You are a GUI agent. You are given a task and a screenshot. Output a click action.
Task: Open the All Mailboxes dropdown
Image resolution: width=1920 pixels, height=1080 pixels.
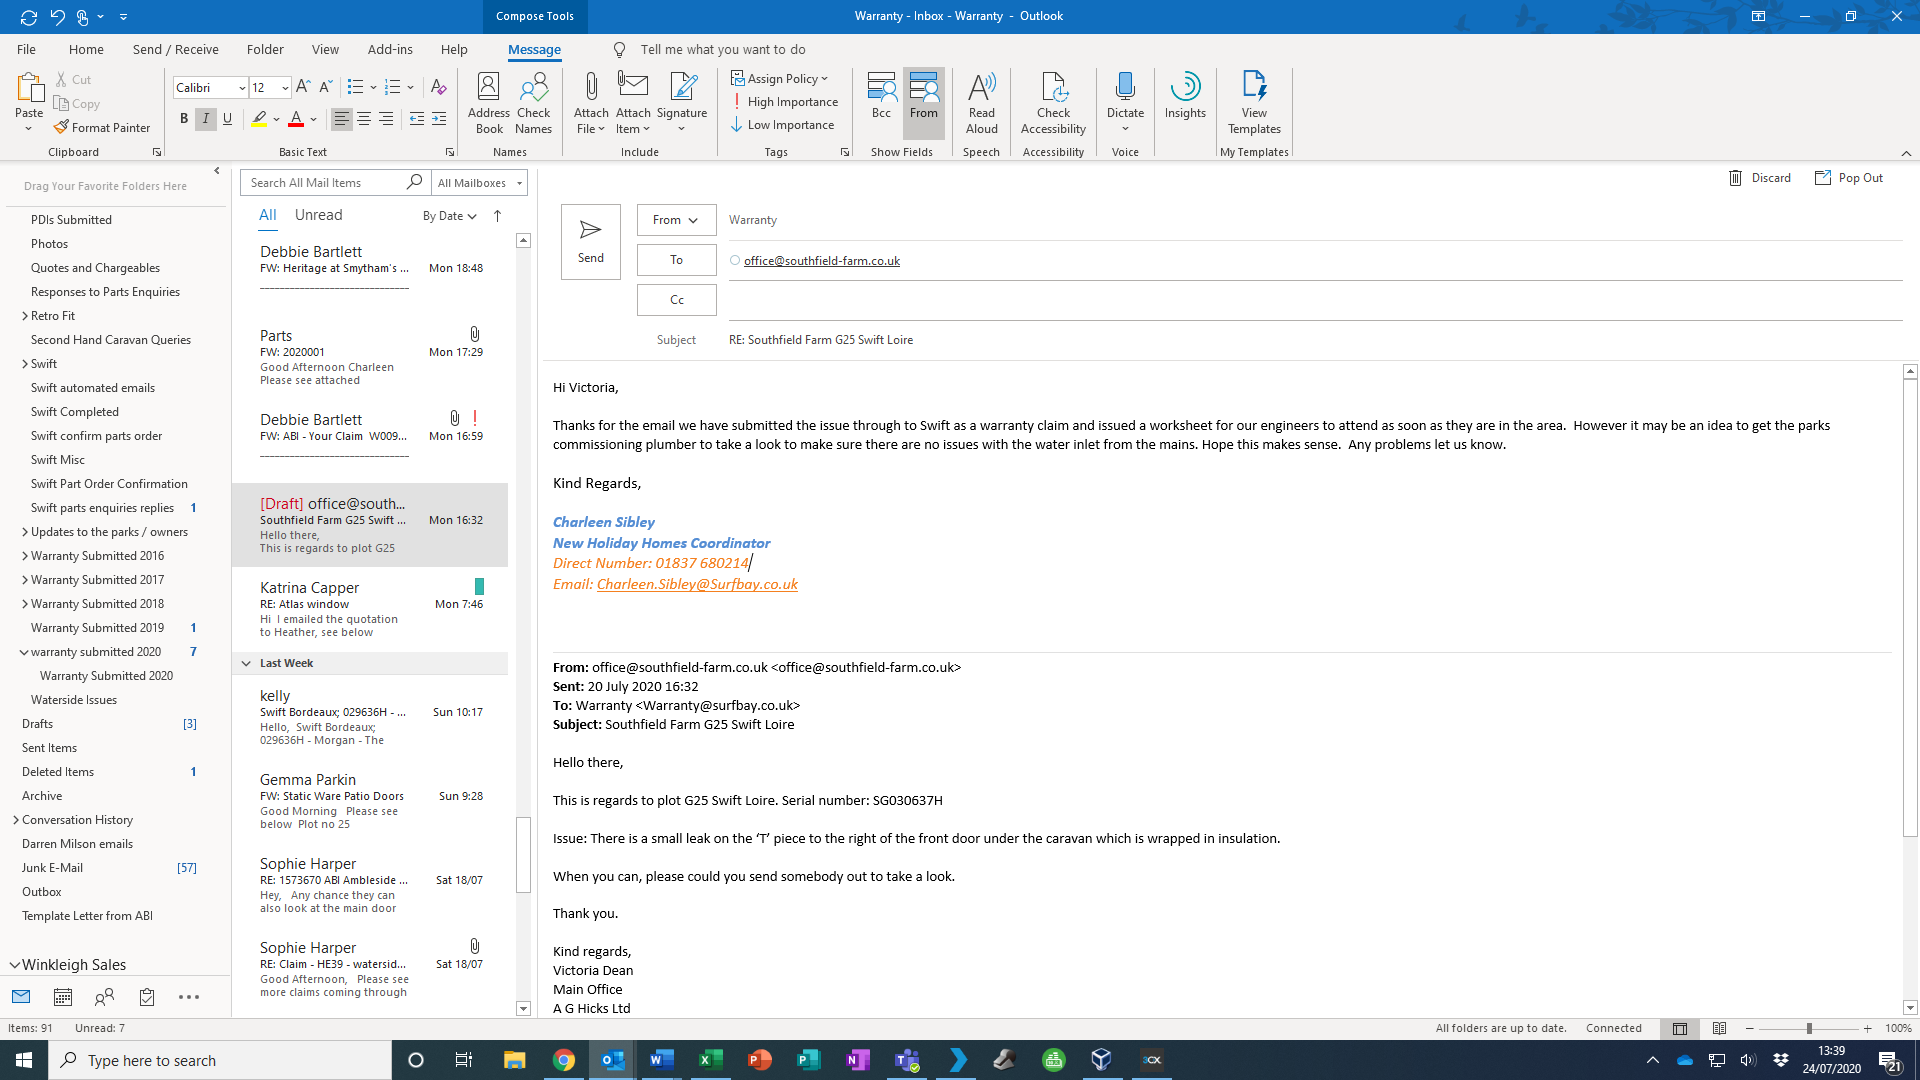click(479, 183)
